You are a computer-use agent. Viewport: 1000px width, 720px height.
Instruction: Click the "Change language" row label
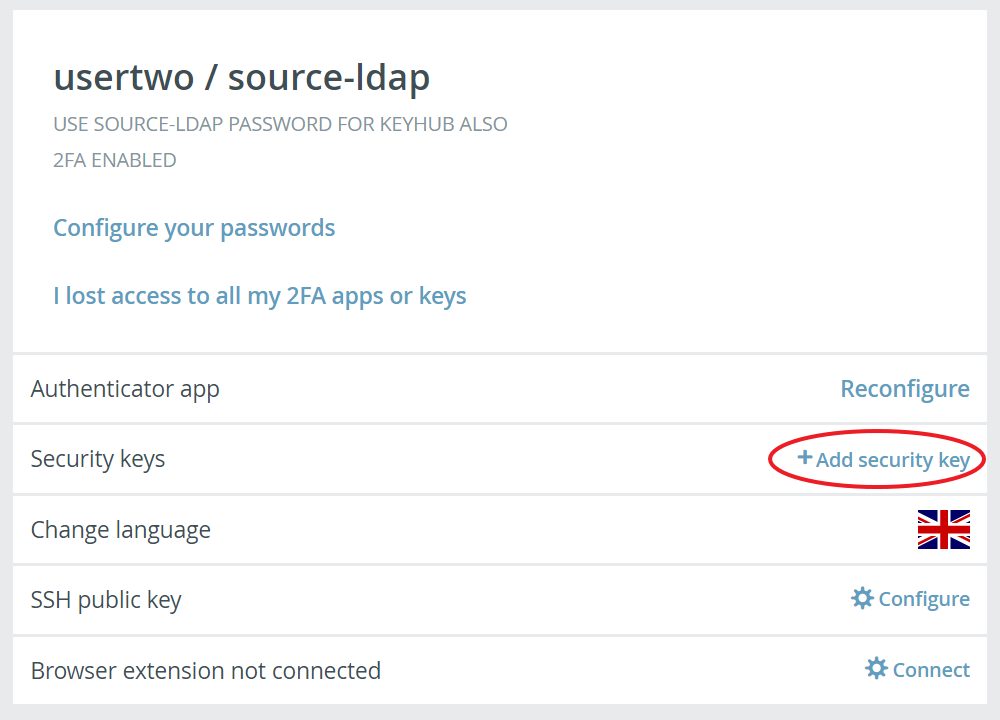click(x=121, y=530)
